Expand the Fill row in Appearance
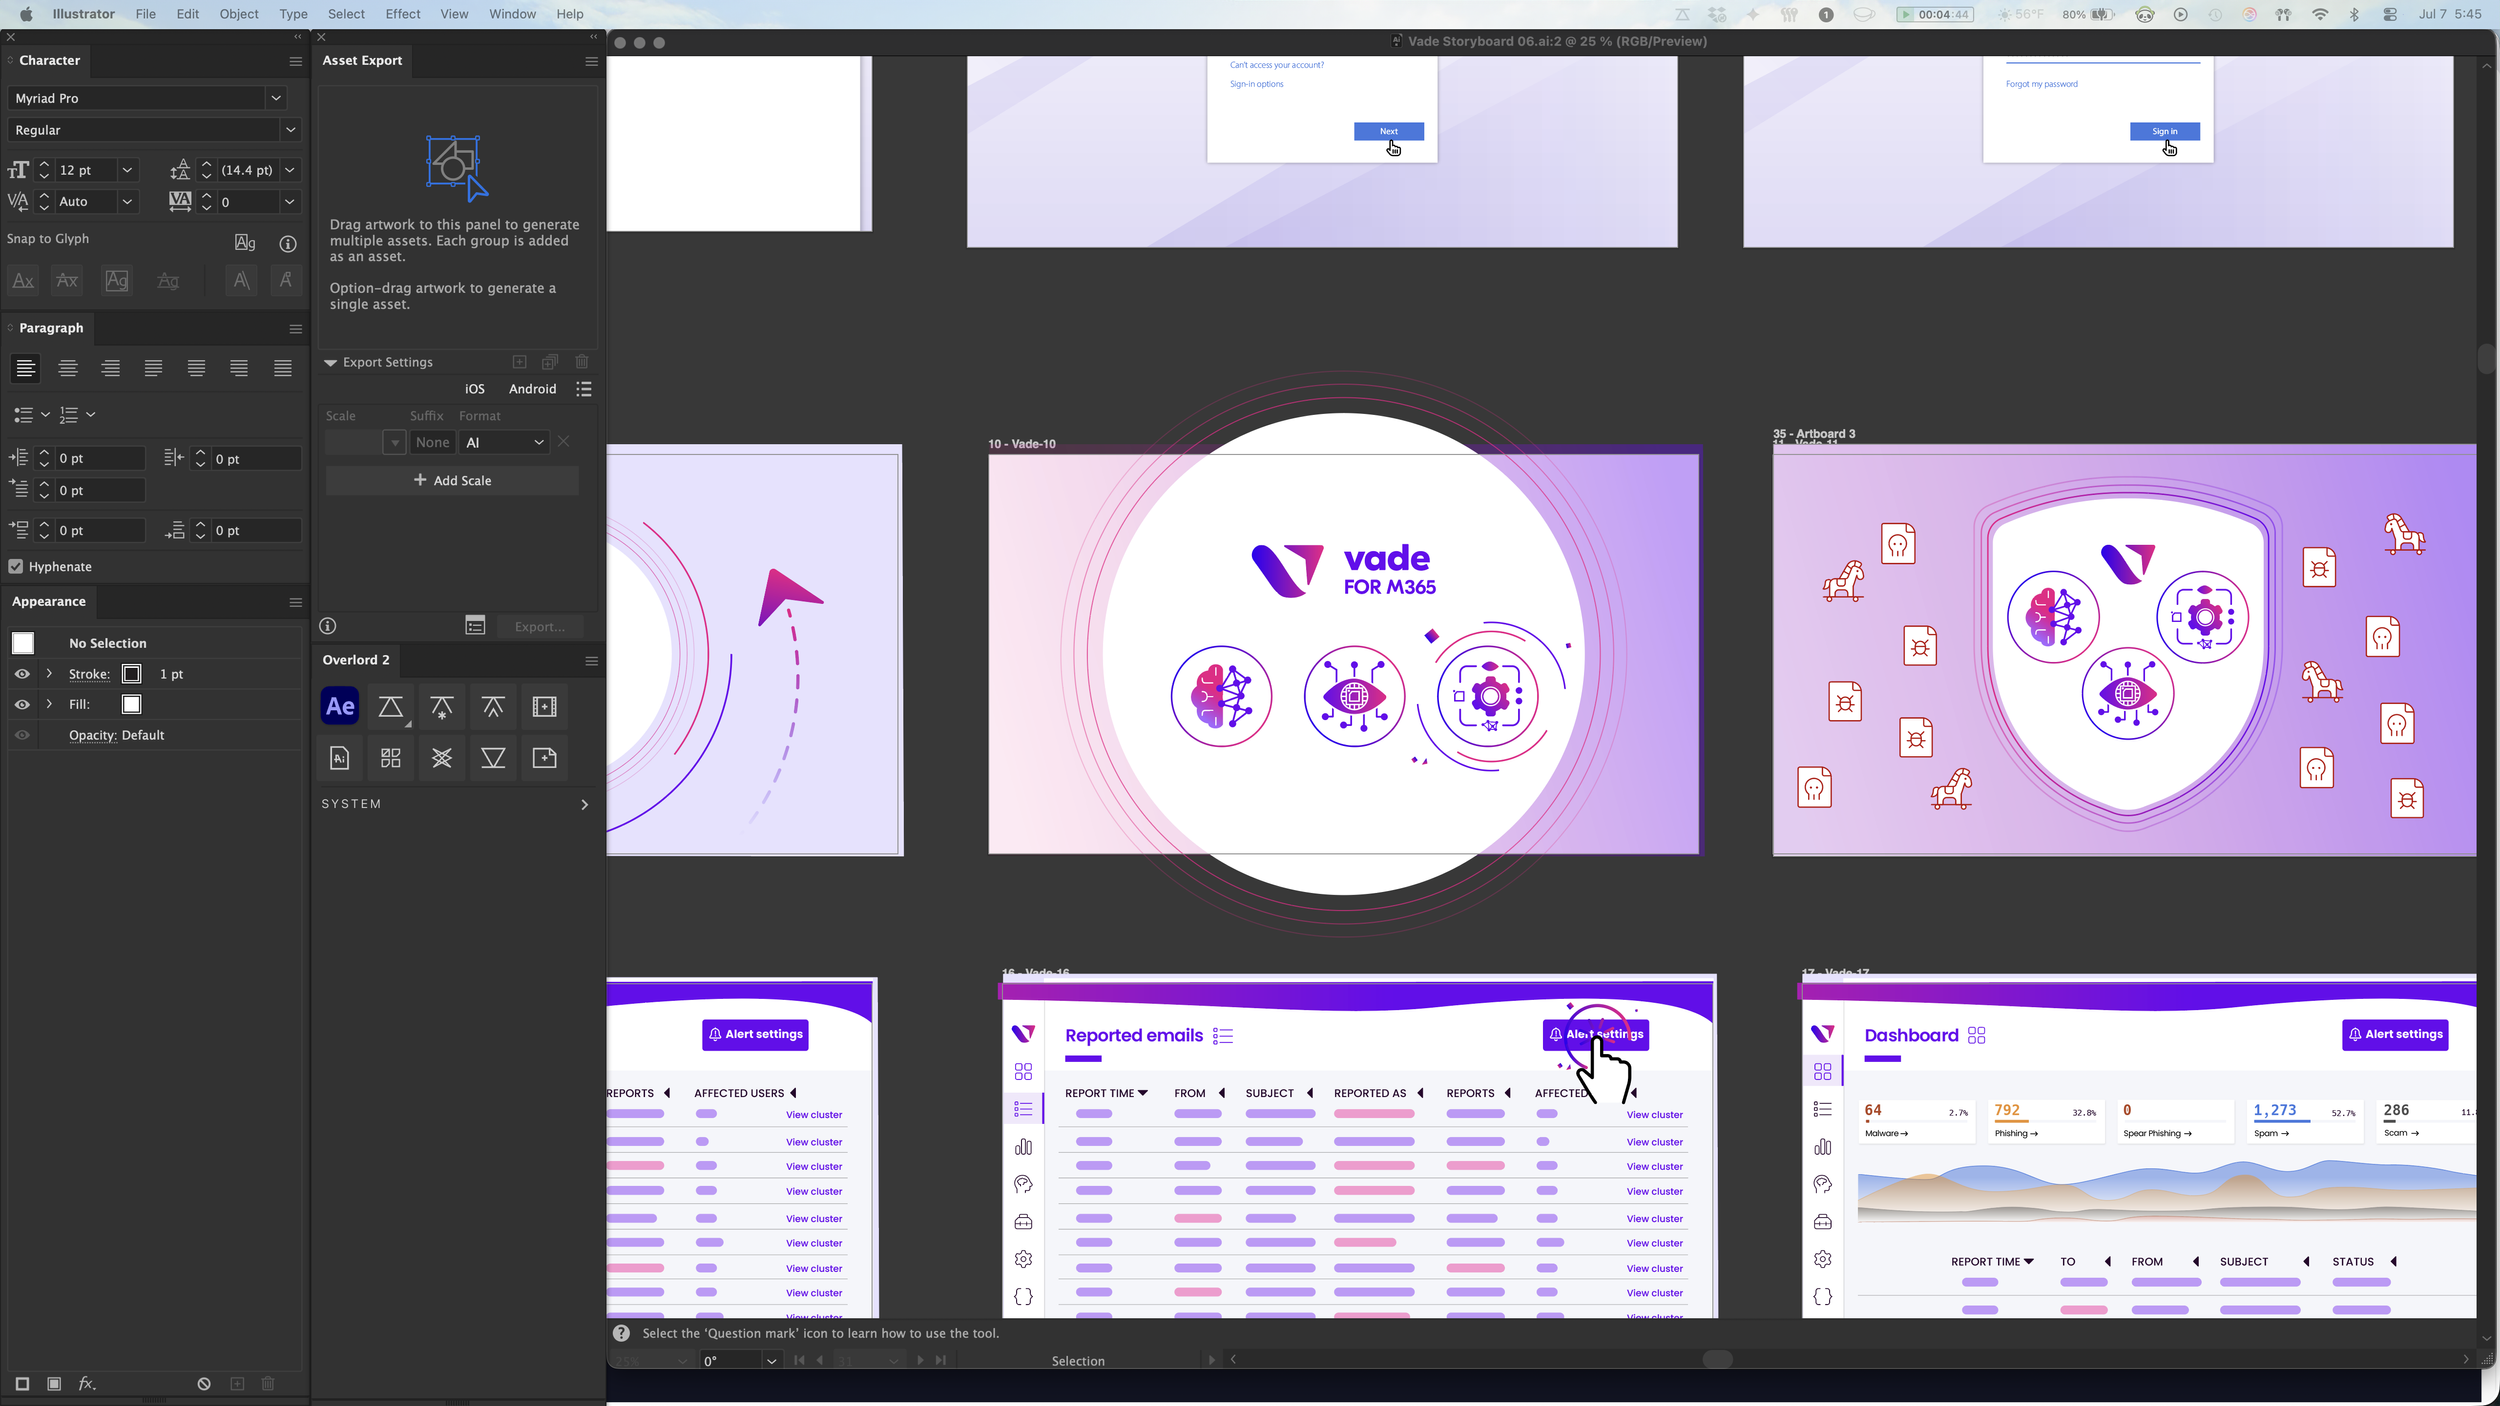2500x1406 pixels. tap(49, 705)
